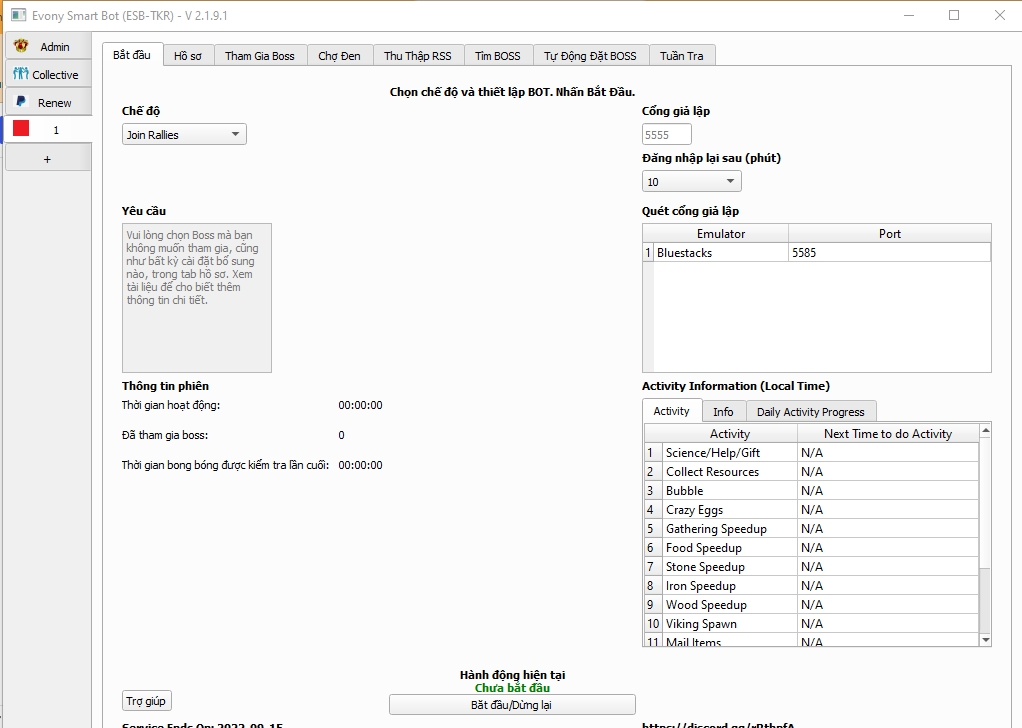The image size is (1022, 728).
Task: Go to the Chợ Đen tab
Action: click(x=339, y=56)
